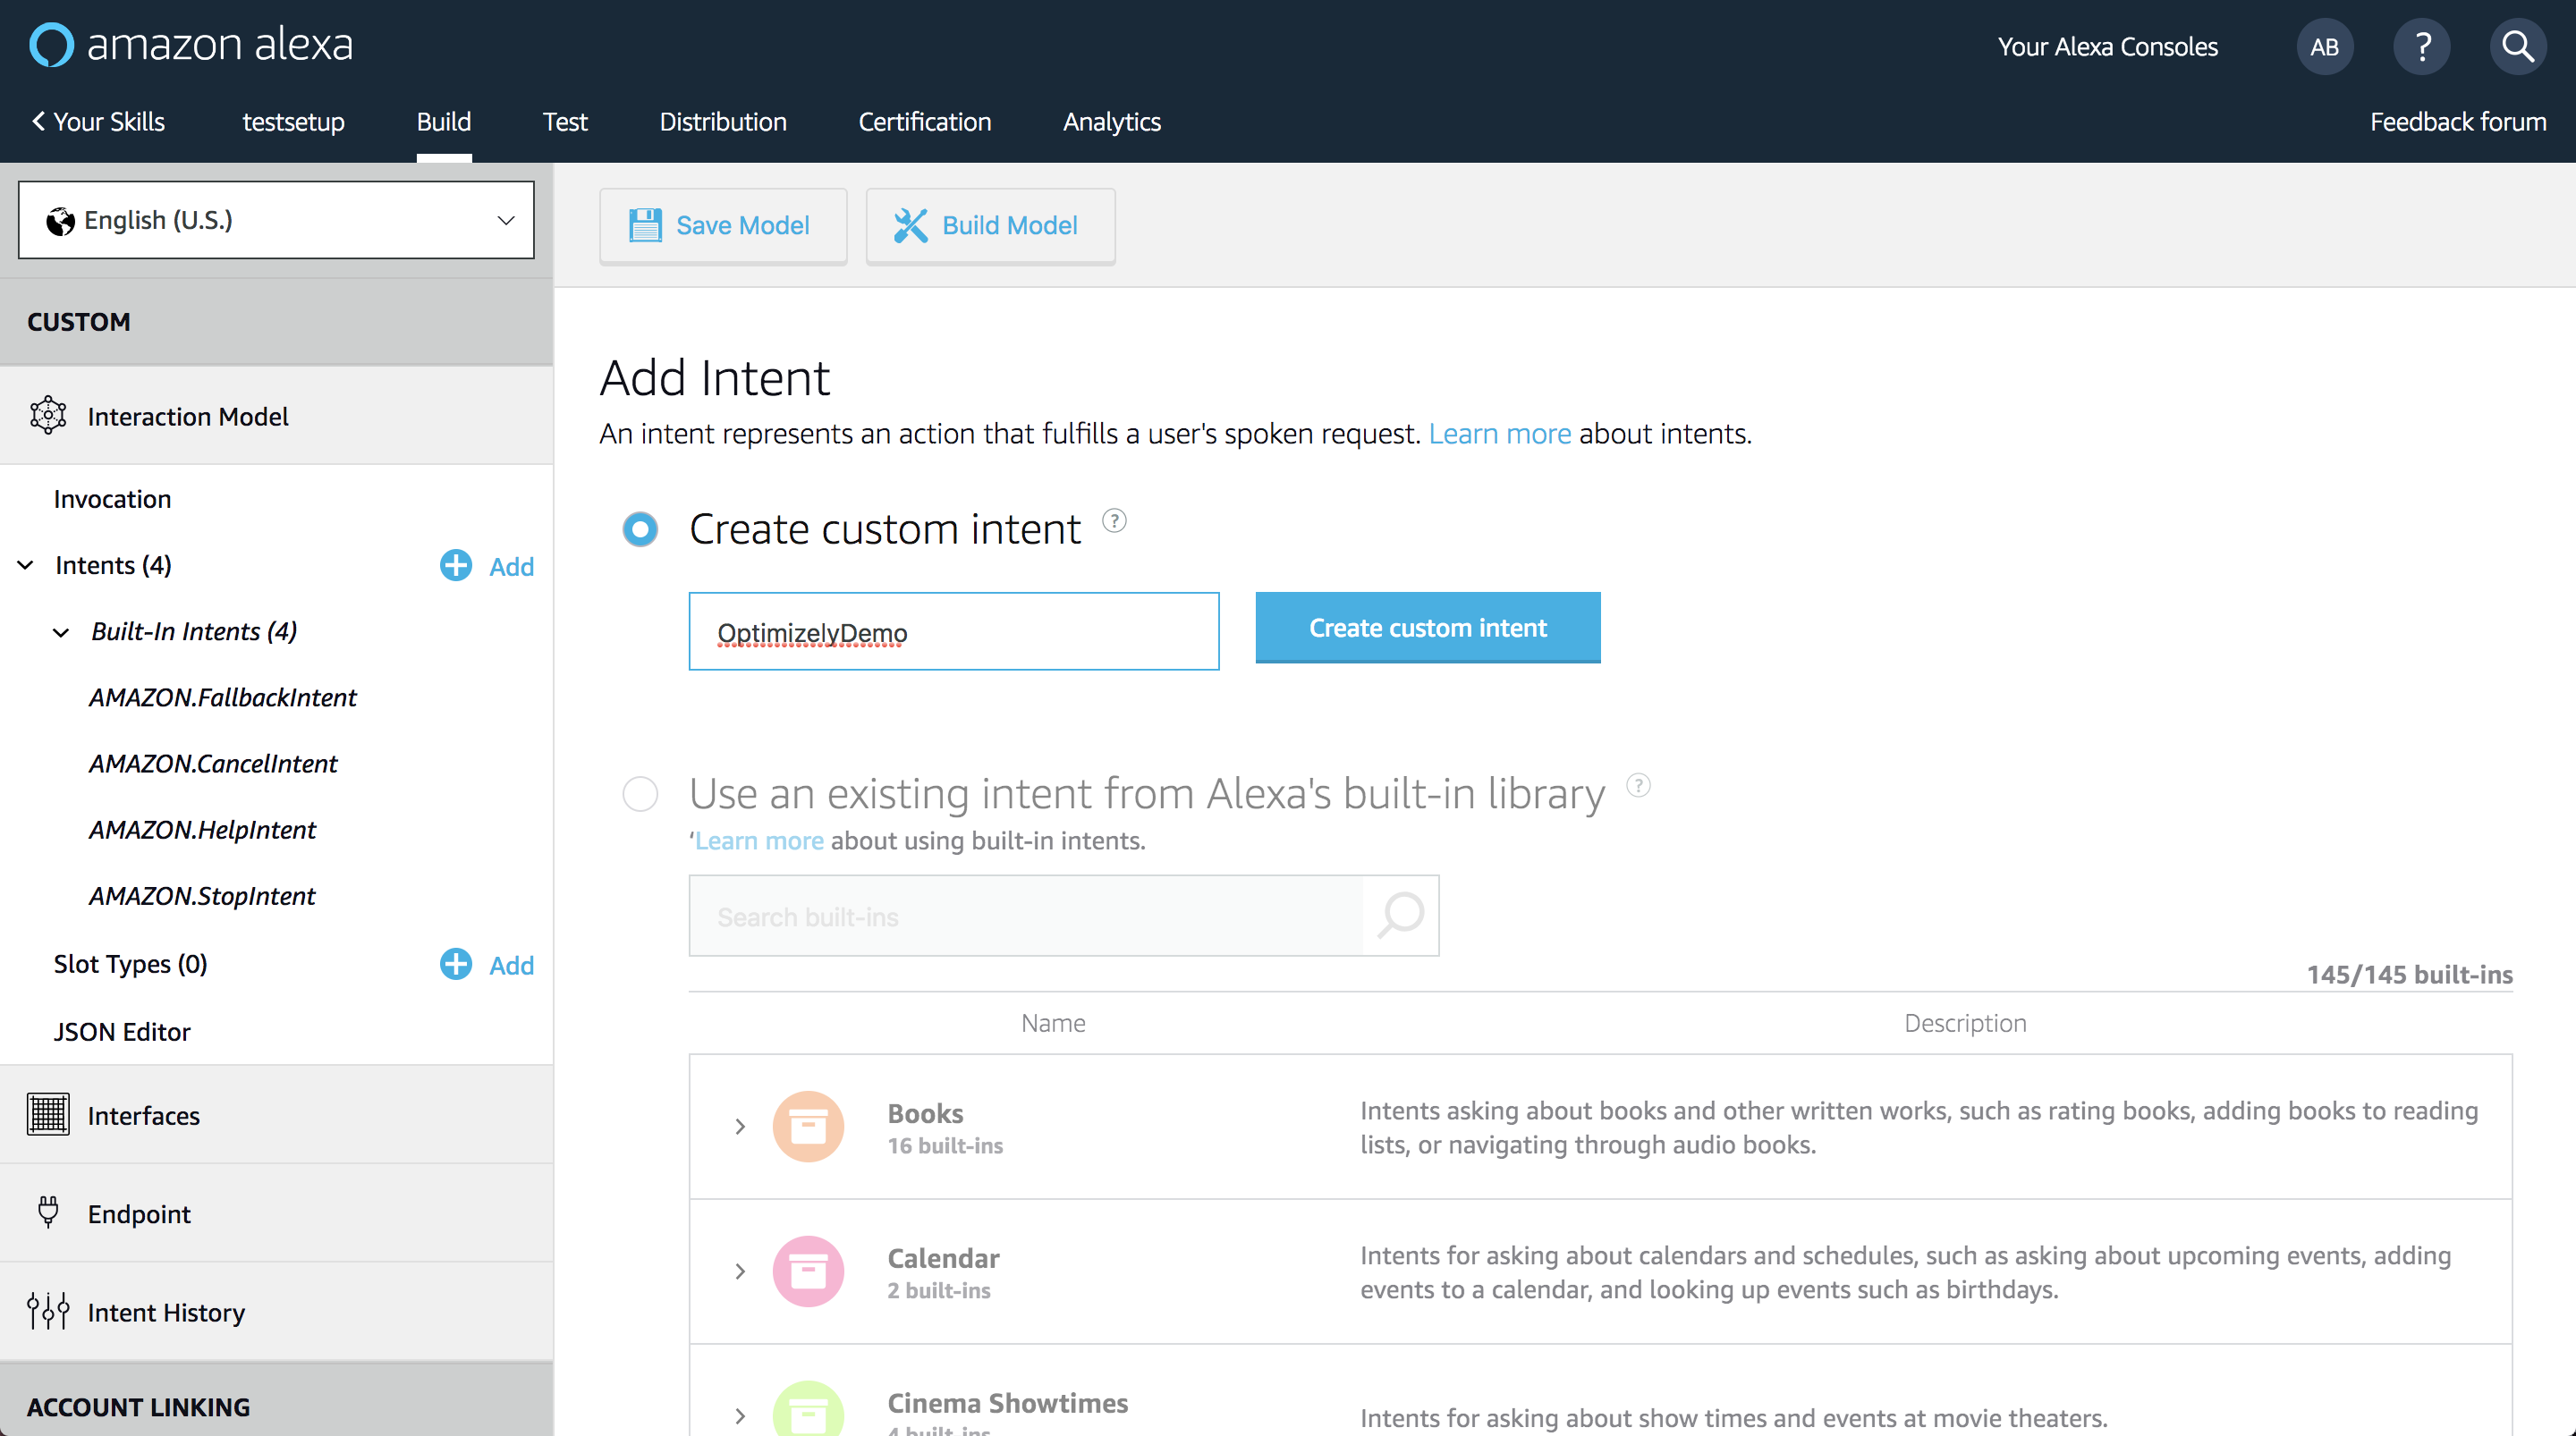Screen dimensions: 2576x1436
Task: Select AMAZON.HelpIntent in the sidebar
Action: tap(202, 830)
